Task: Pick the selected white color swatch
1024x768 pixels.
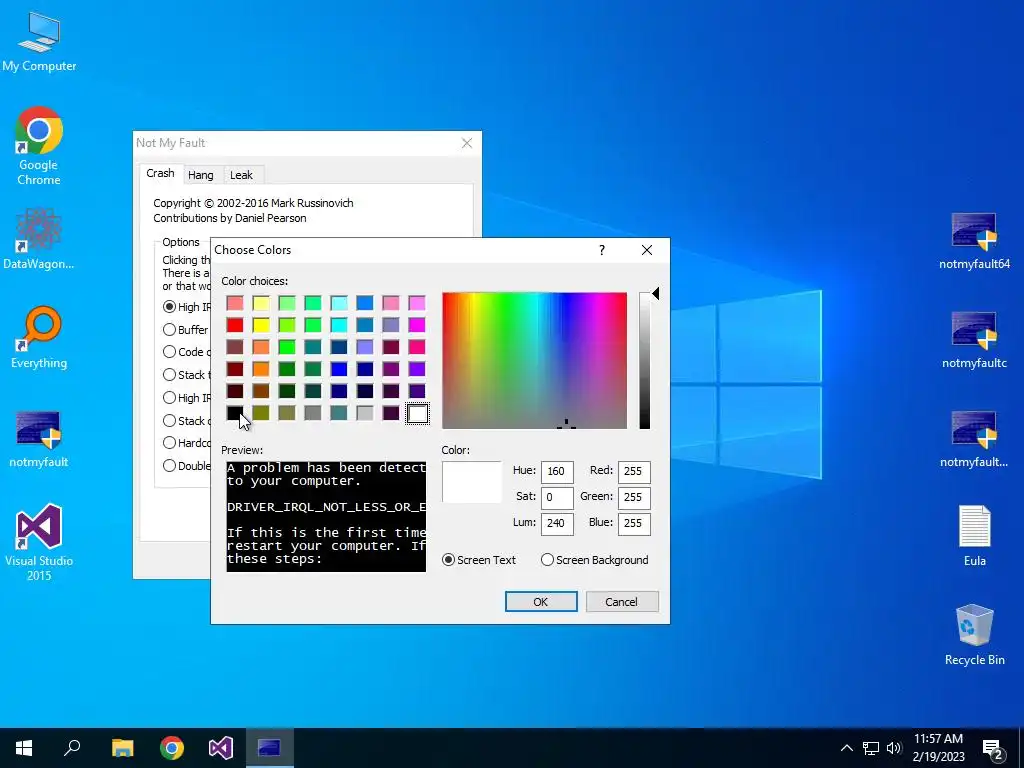Action: pos(417,413)
